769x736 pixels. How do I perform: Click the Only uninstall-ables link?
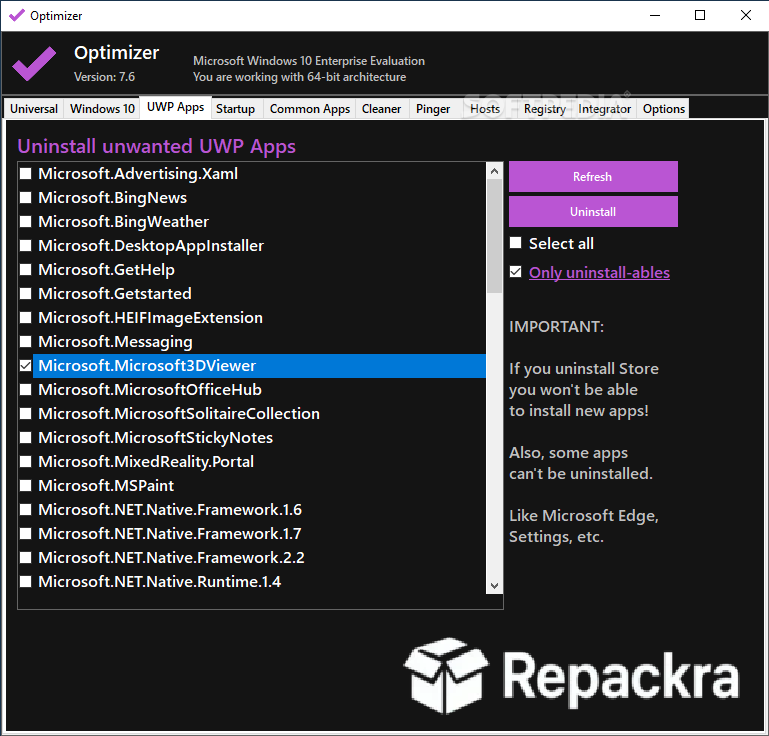point(599,273)
